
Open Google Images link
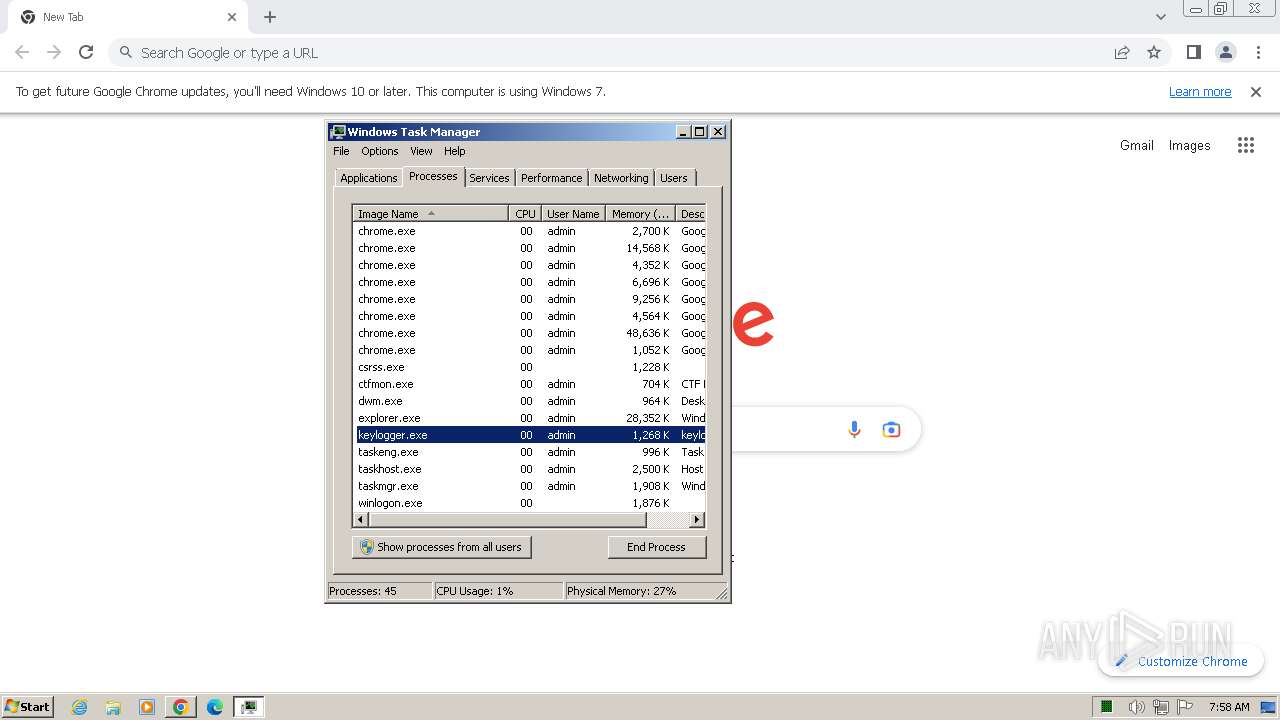coord(1189,145)
